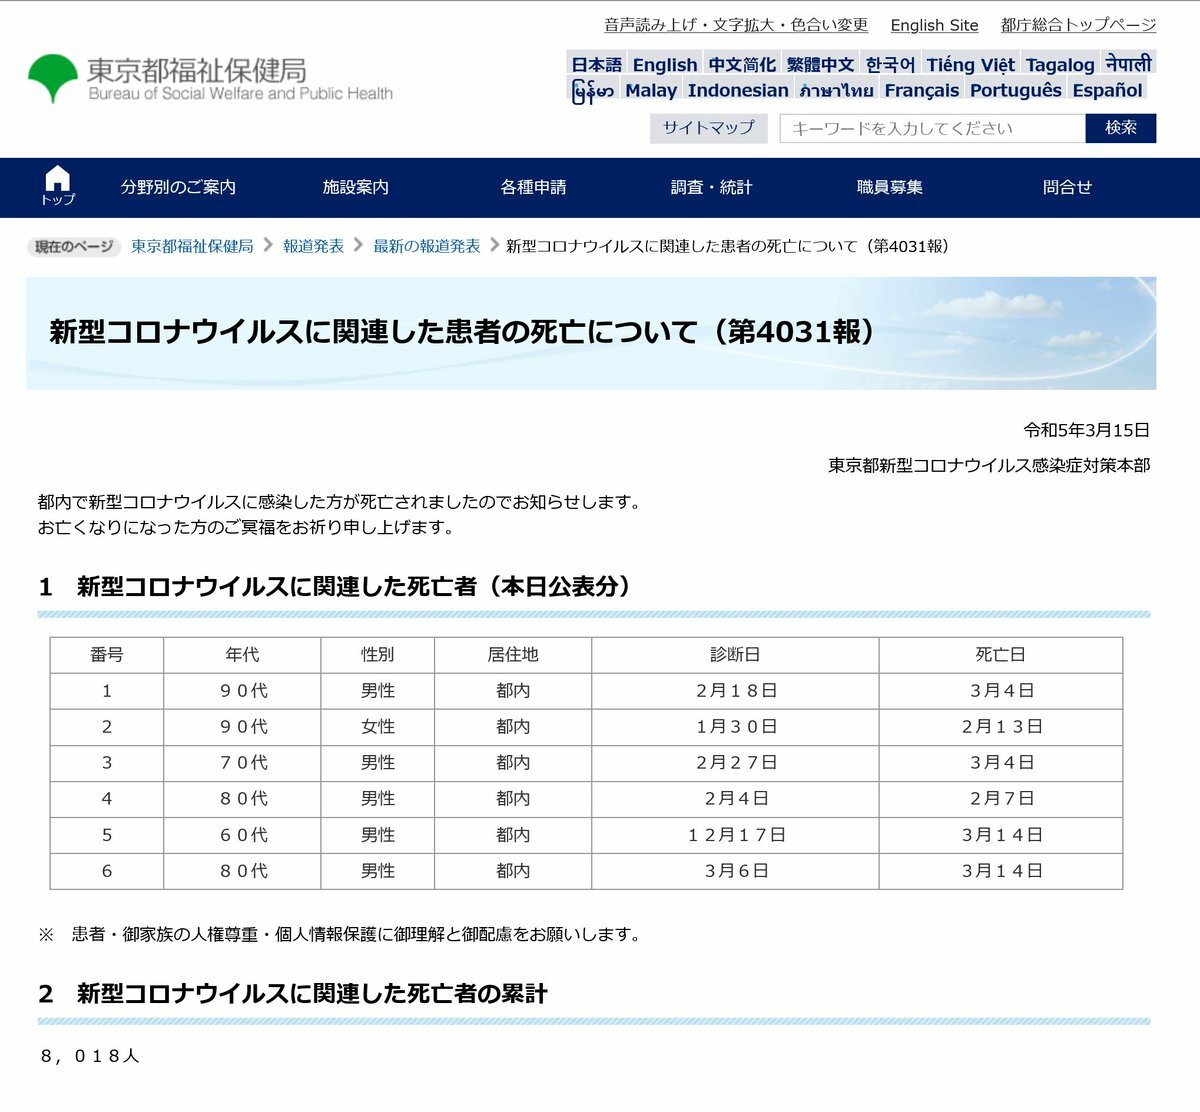Open 各種申請 menu

tap(533, 187)
